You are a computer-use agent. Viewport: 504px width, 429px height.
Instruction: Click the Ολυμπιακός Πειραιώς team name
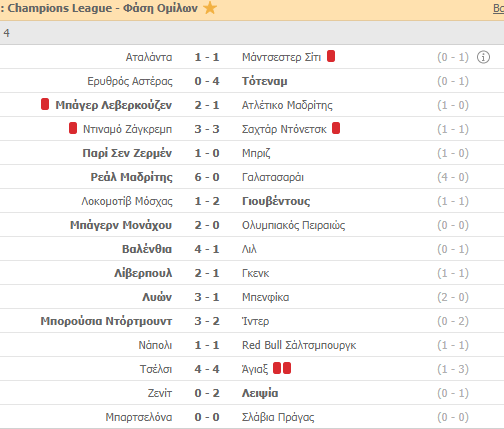tap(293, 225)
